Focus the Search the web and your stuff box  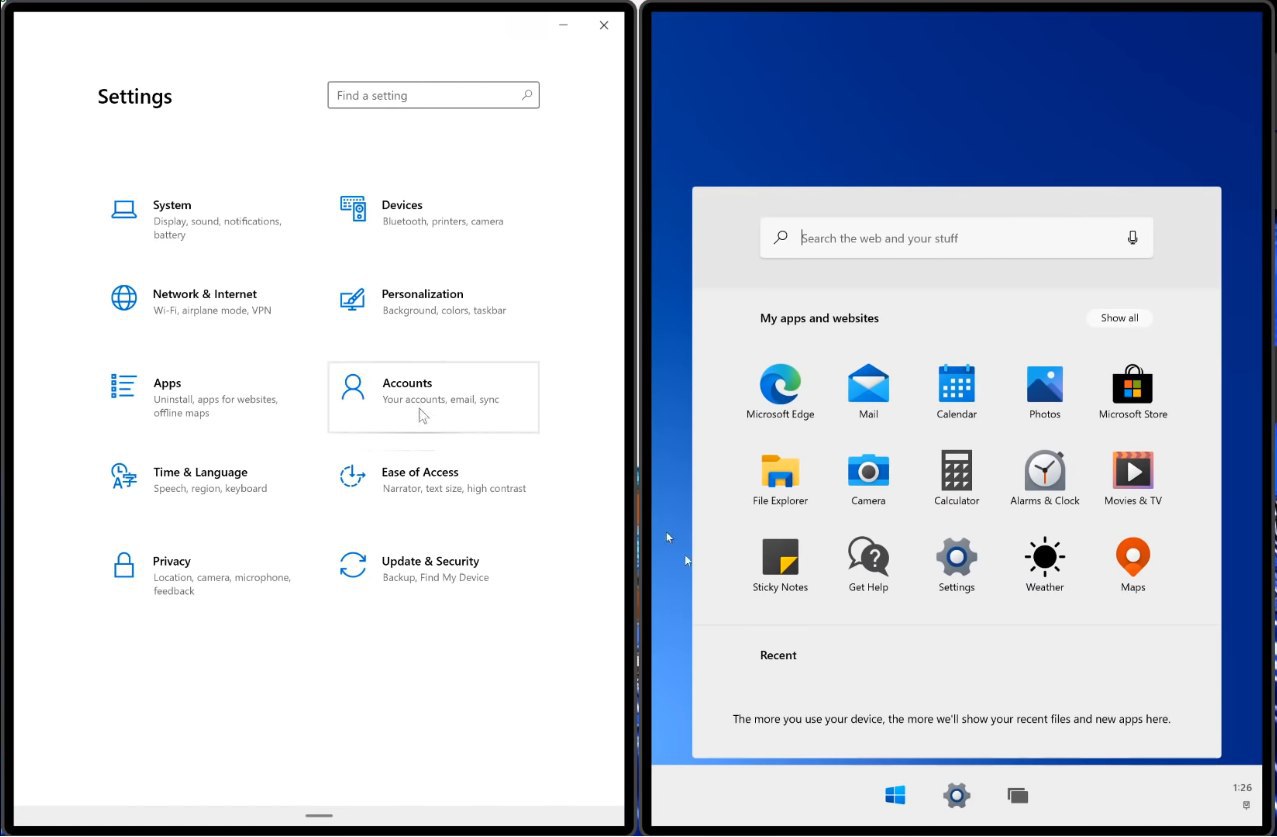click(956, 238)
